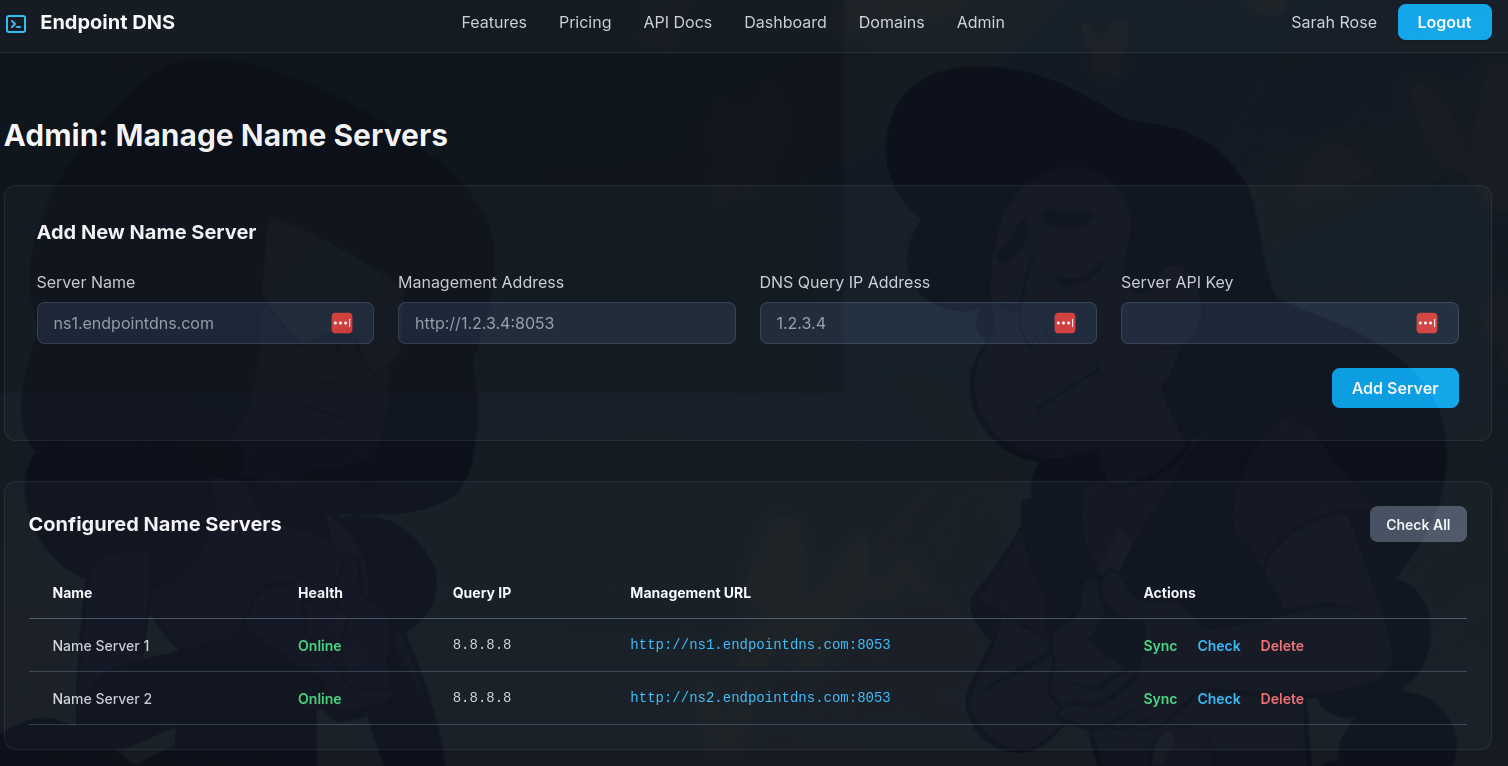The height and width of the screenshot is (766, 1508).
Task: Click password manager icon in Server Name field
Action: point(342,323)
